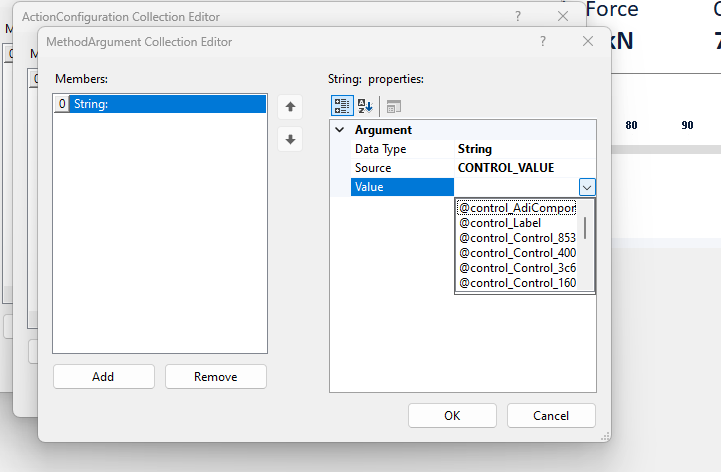Image resolution: width=721 pixels, height=472 pixels.
Task: Move selected member down
Action: coord(290,139)
